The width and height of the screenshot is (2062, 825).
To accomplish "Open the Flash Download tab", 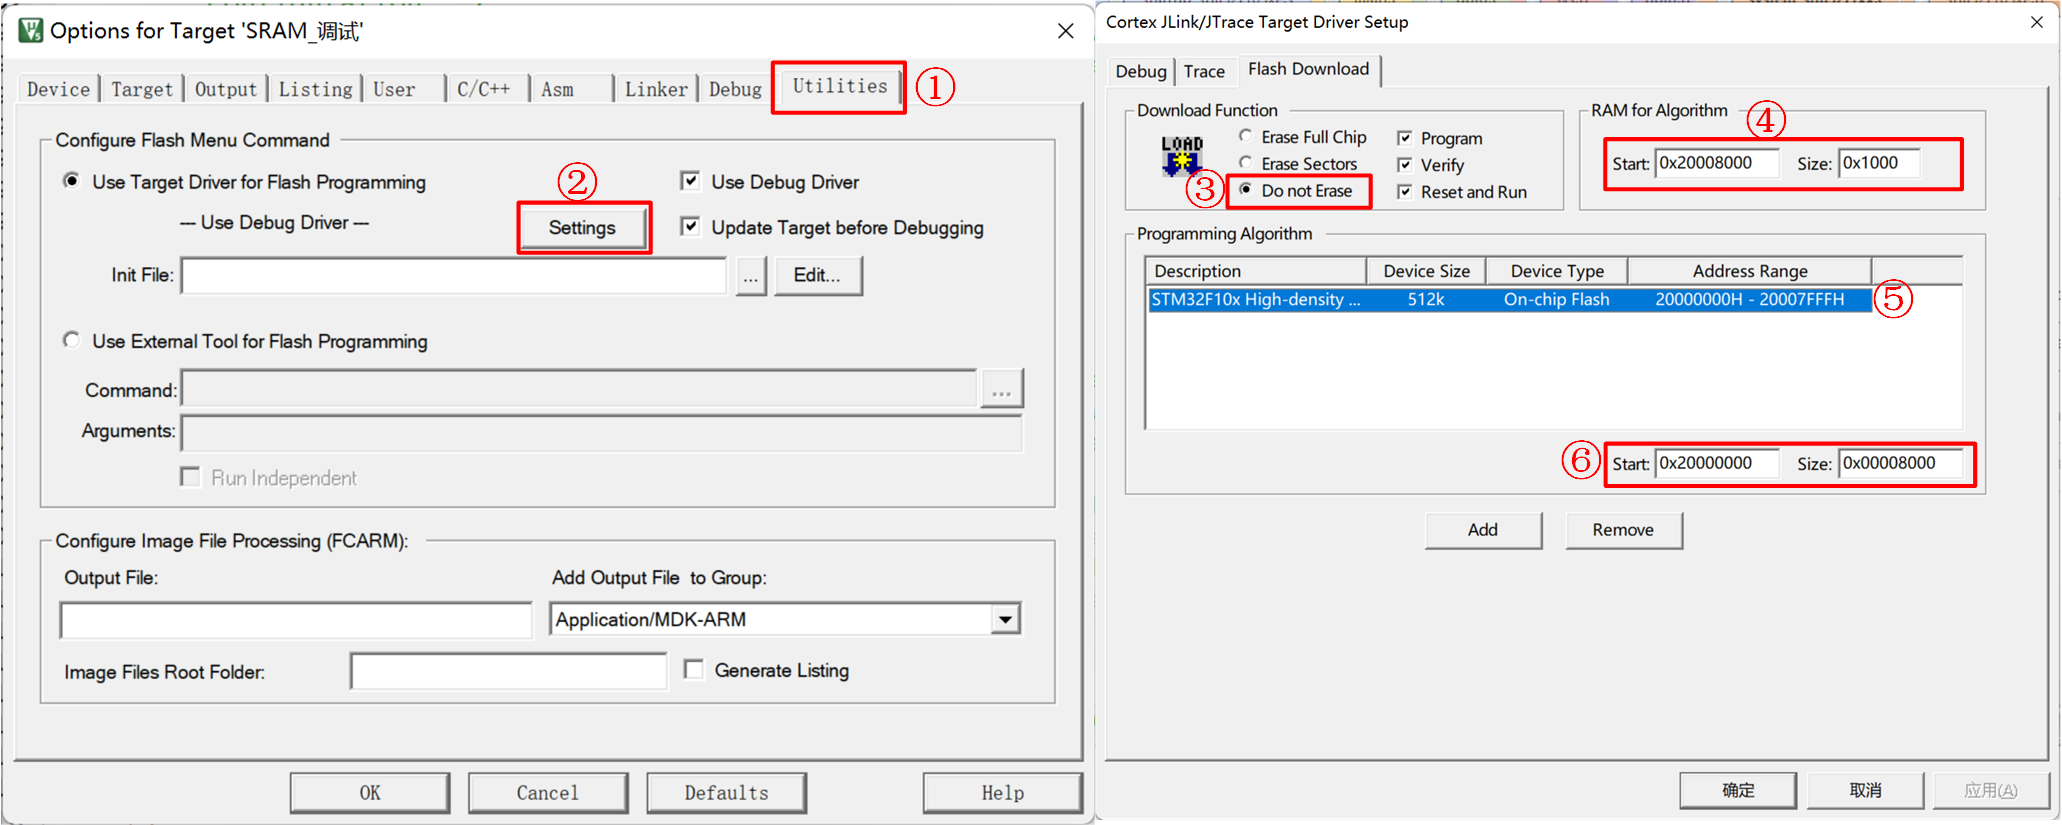I will [x=1308, y=69].
